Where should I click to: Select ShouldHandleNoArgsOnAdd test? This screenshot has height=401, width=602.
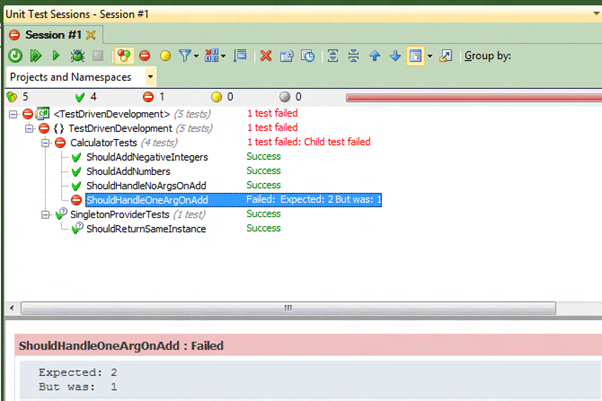point(146,186)
